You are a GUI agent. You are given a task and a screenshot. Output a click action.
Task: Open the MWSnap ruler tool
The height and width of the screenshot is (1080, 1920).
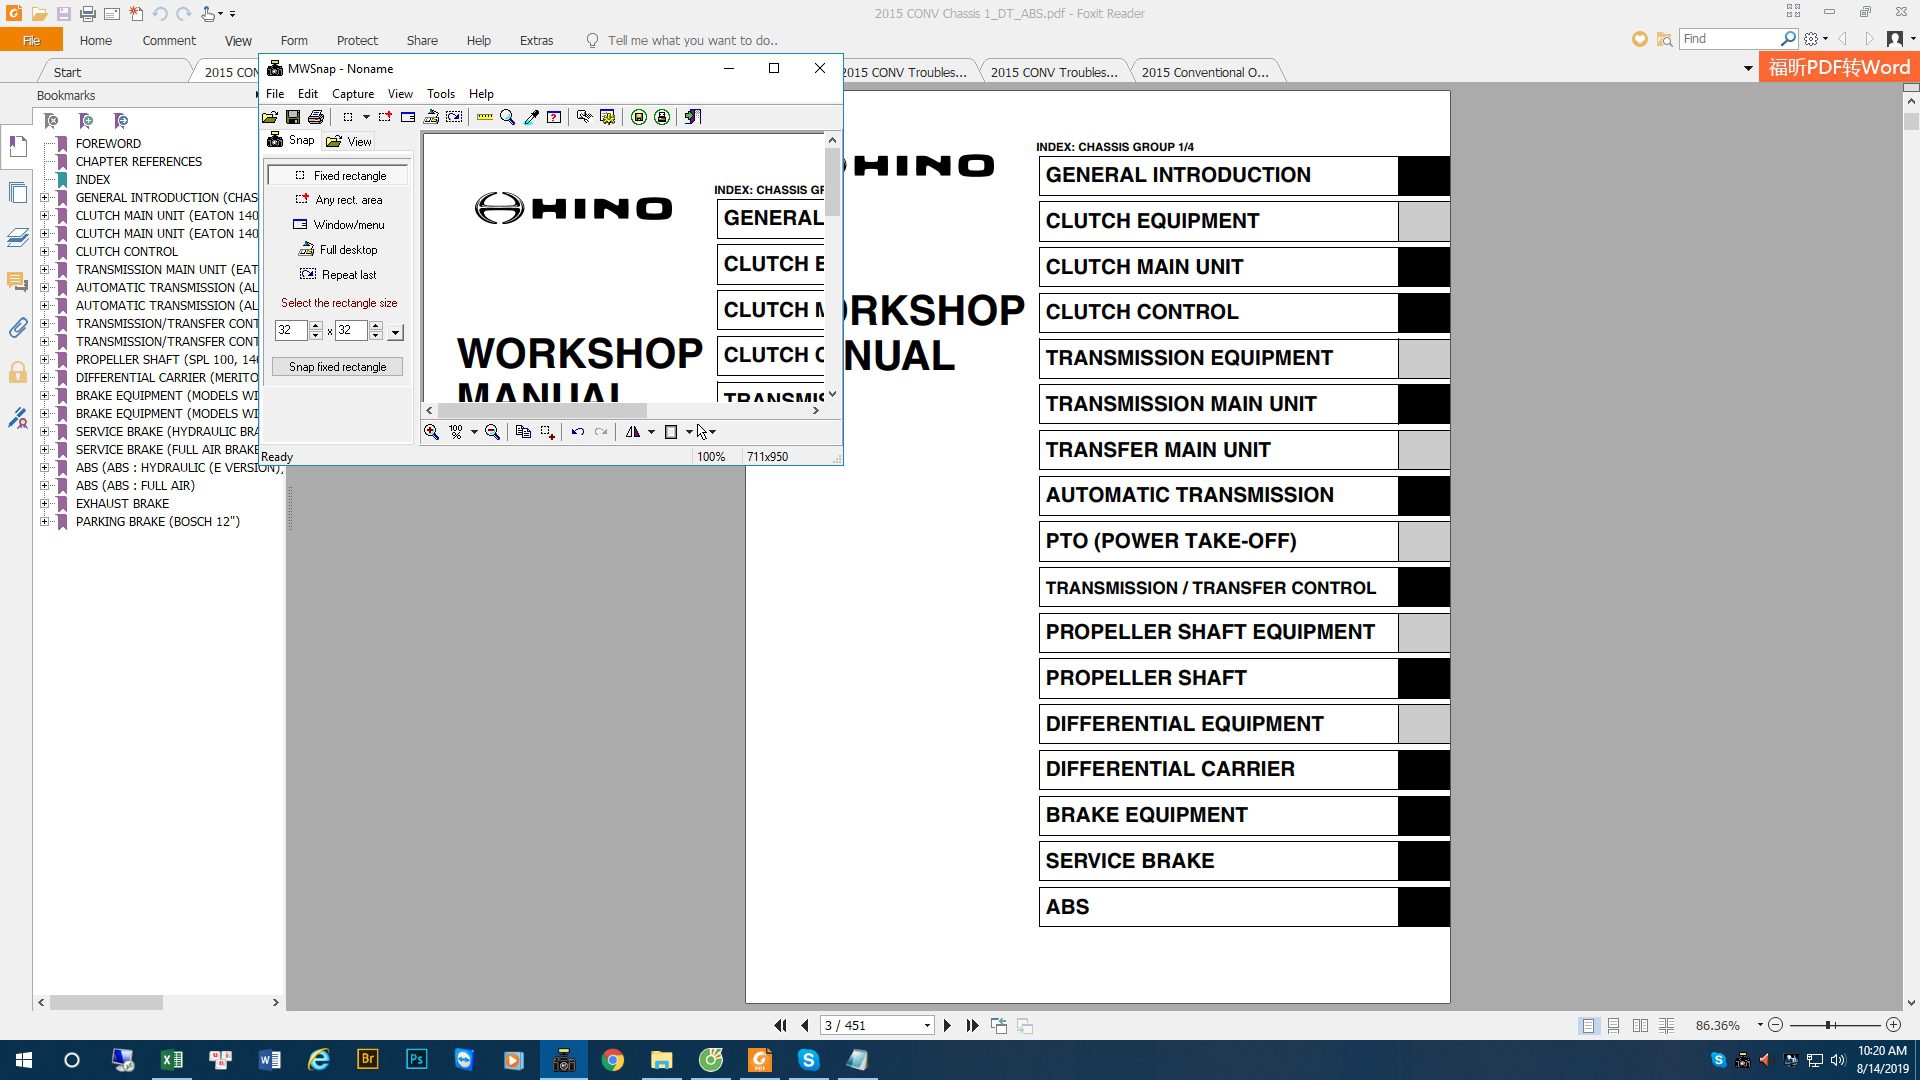click(x=485, y=117)
